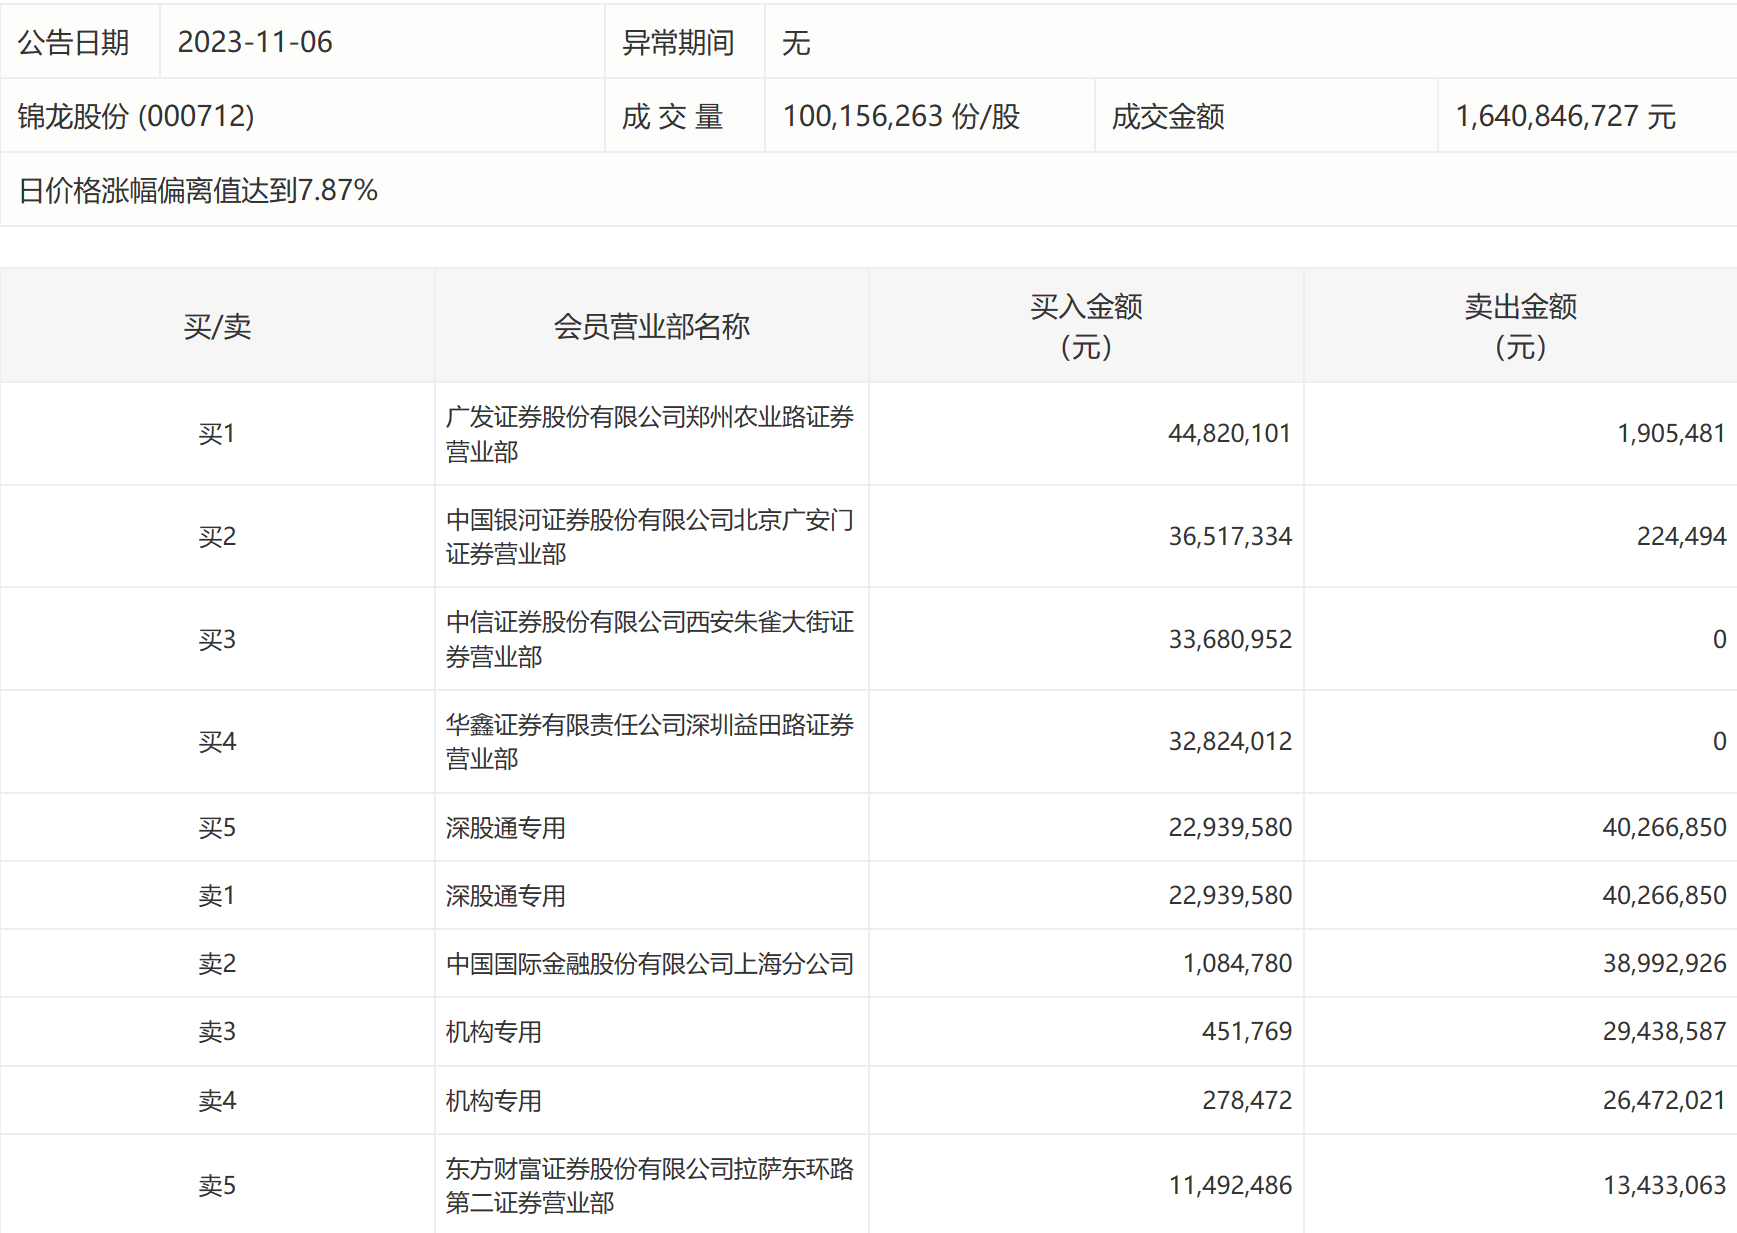Click the 会员营业部名称 column header

651,326
